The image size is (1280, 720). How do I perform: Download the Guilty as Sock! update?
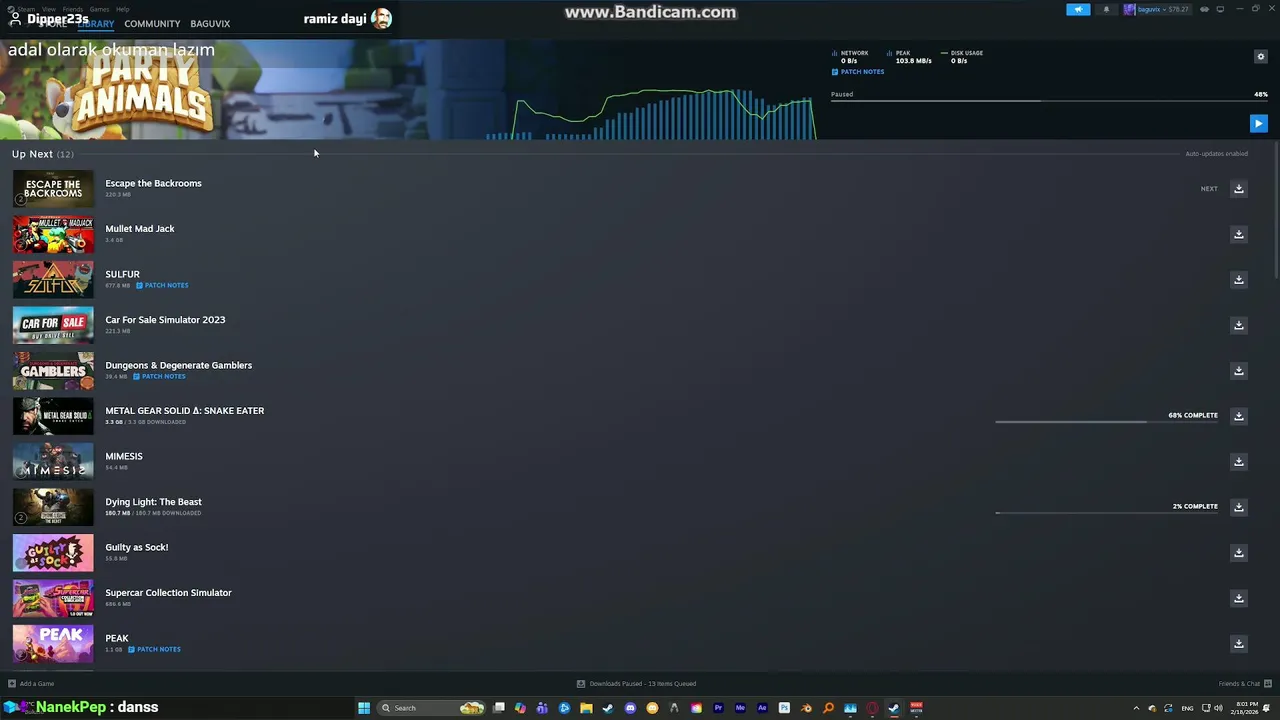[x=1238, y=553]
